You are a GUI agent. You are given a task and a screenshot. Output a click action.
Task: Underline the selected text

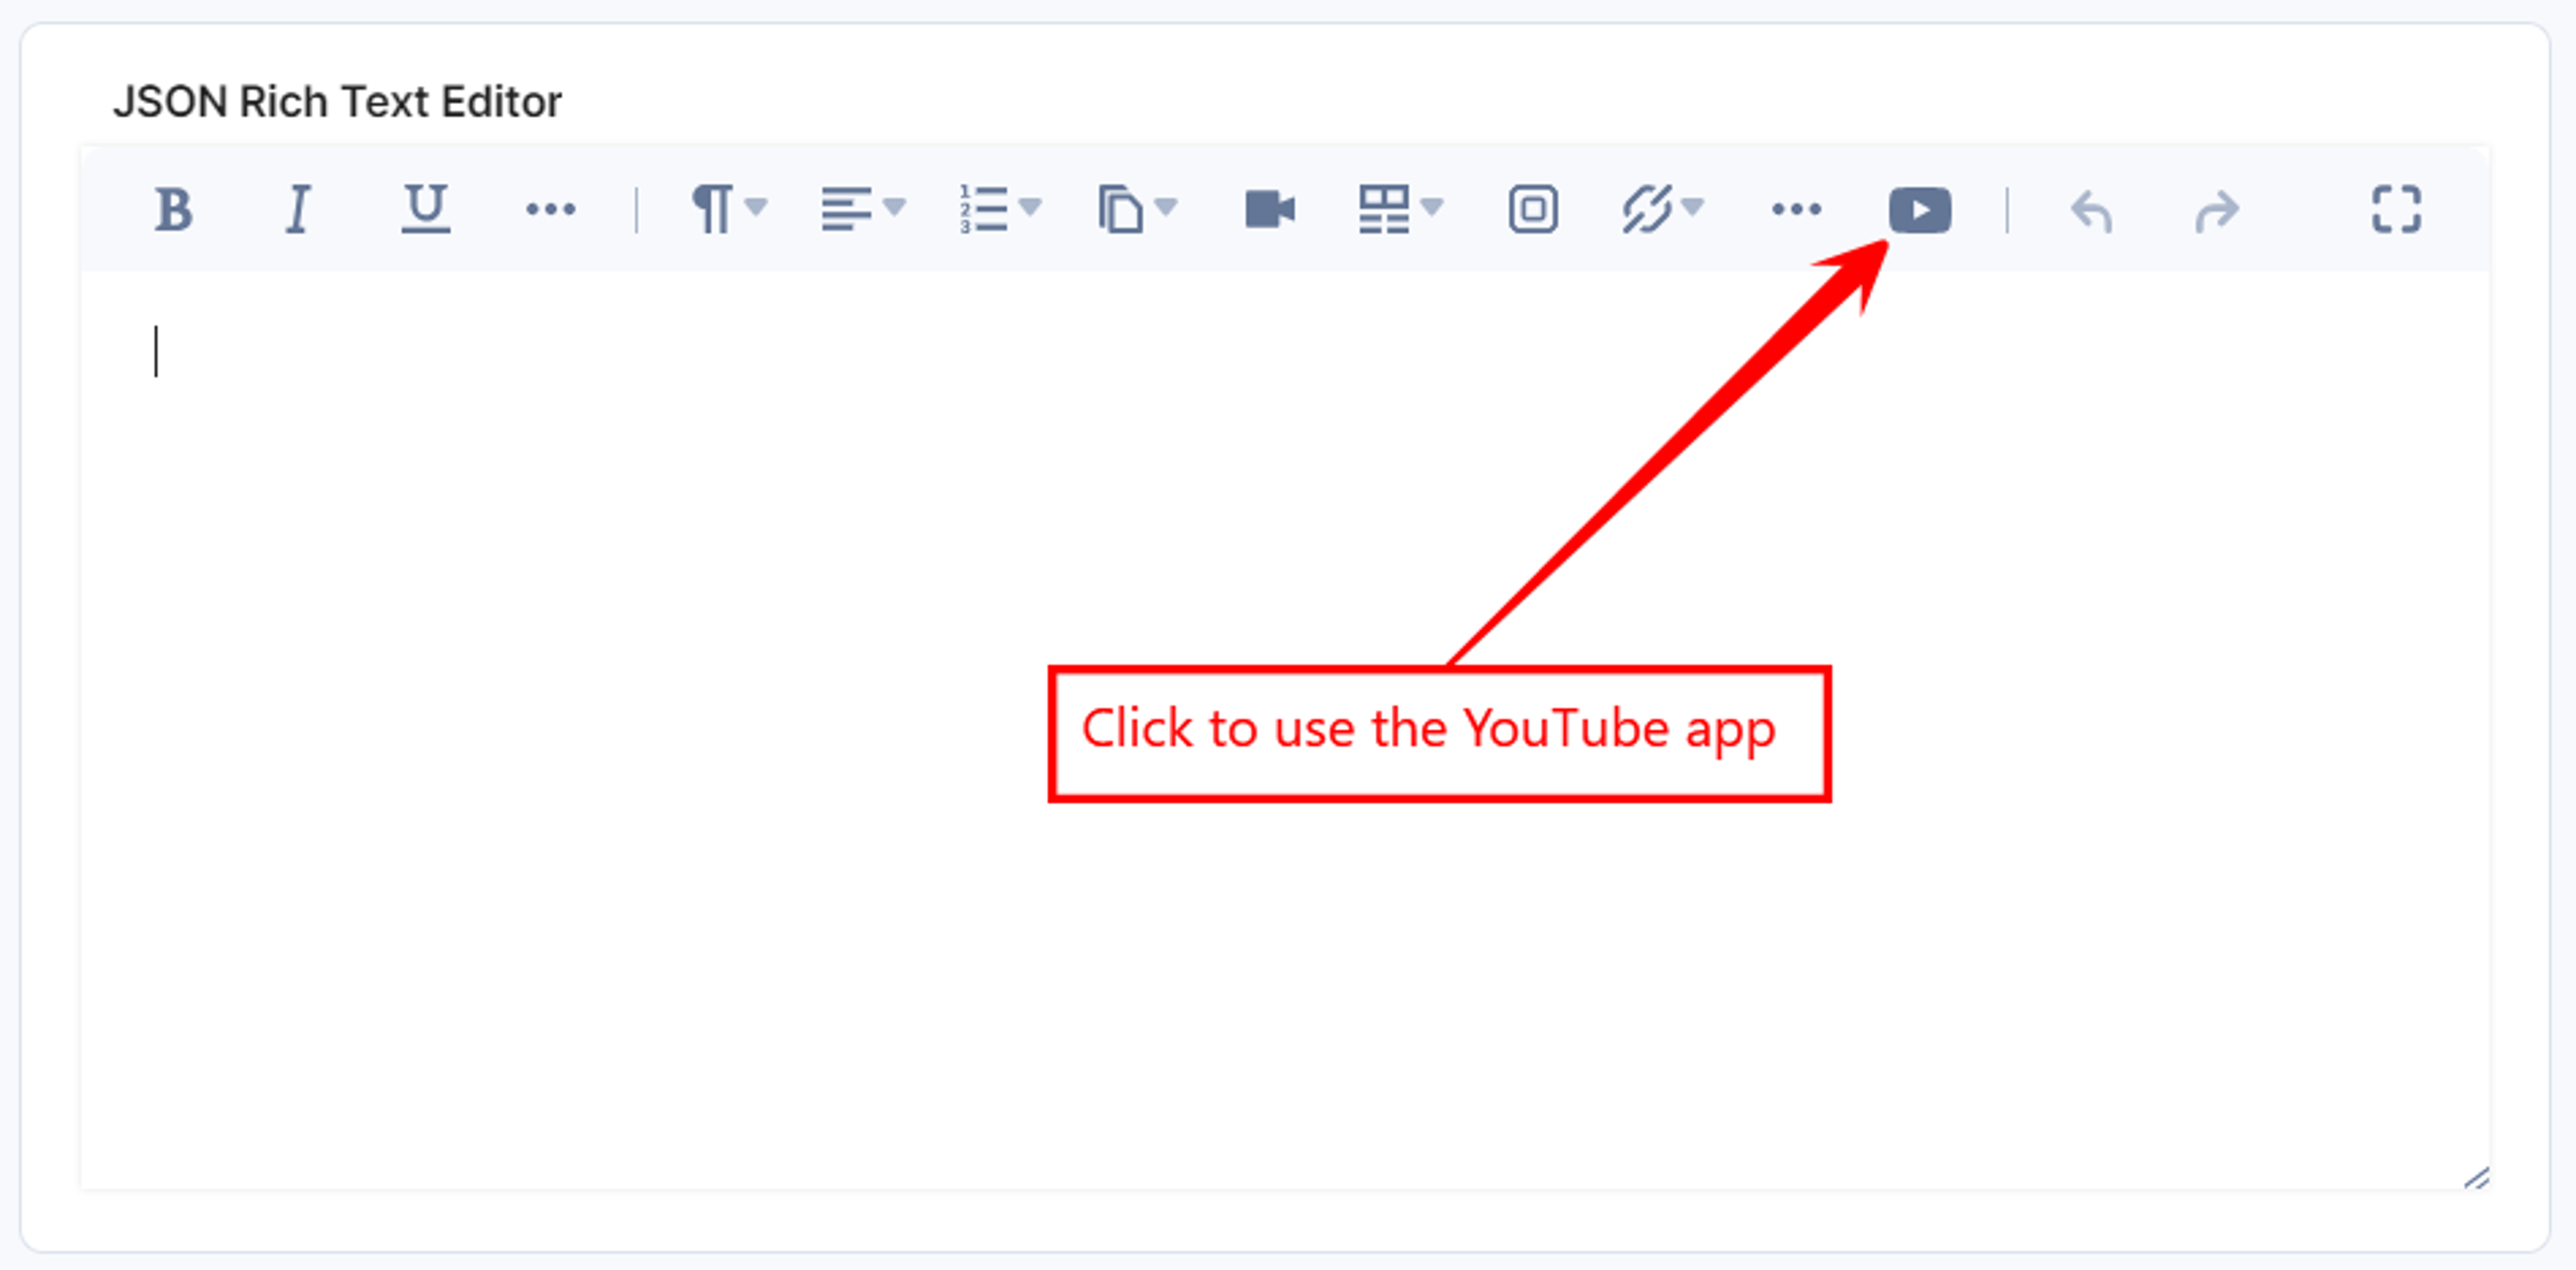click(426, 210)
